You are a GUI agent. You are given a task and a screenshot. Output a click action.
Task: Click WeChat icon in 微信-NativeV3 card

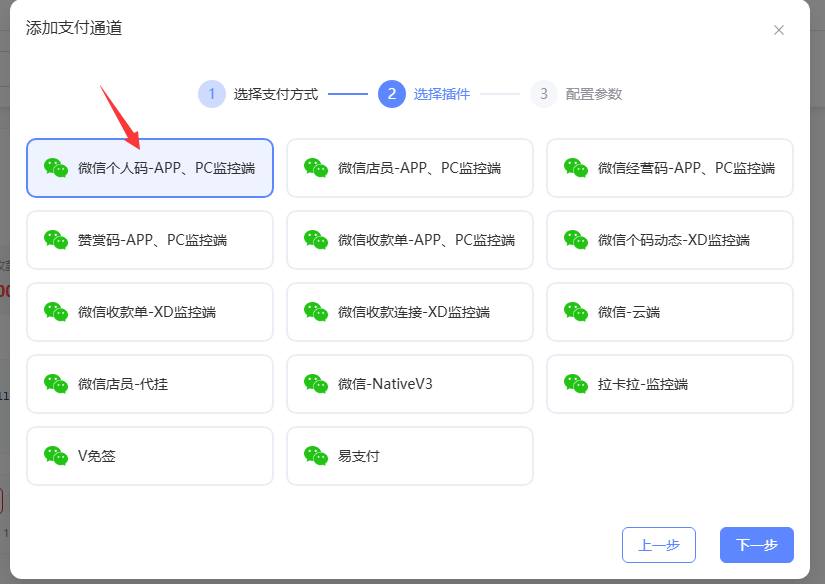(316, 384)
